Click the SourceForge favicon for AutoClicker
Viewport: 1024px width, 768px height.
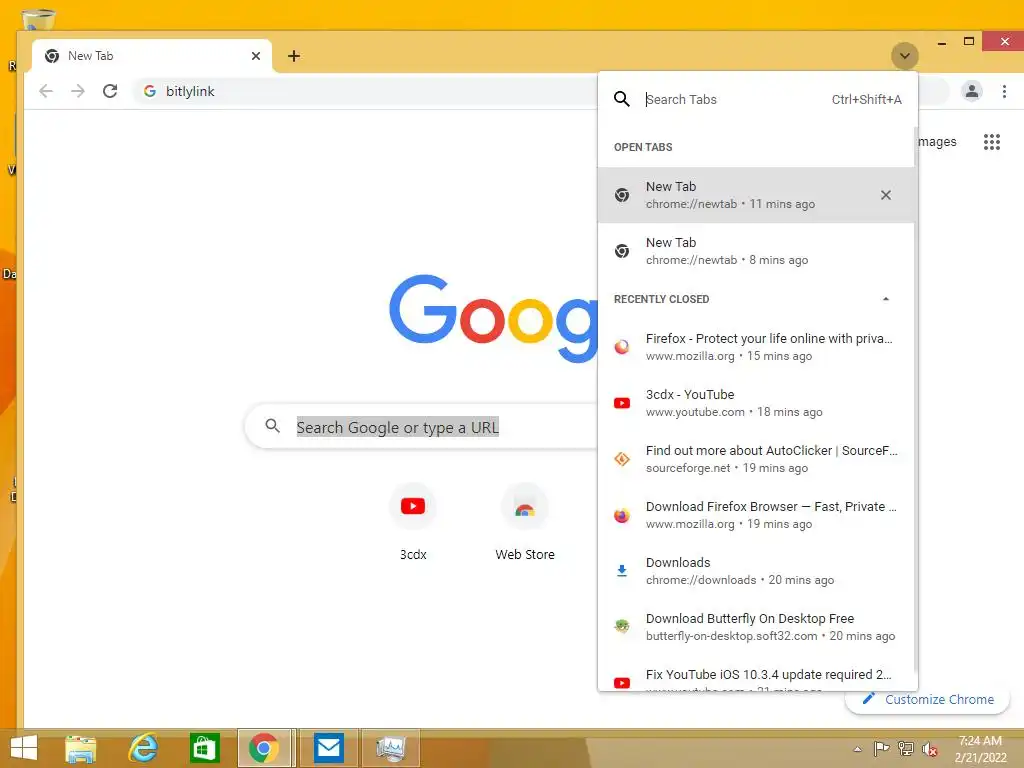(x=622, y=459)
